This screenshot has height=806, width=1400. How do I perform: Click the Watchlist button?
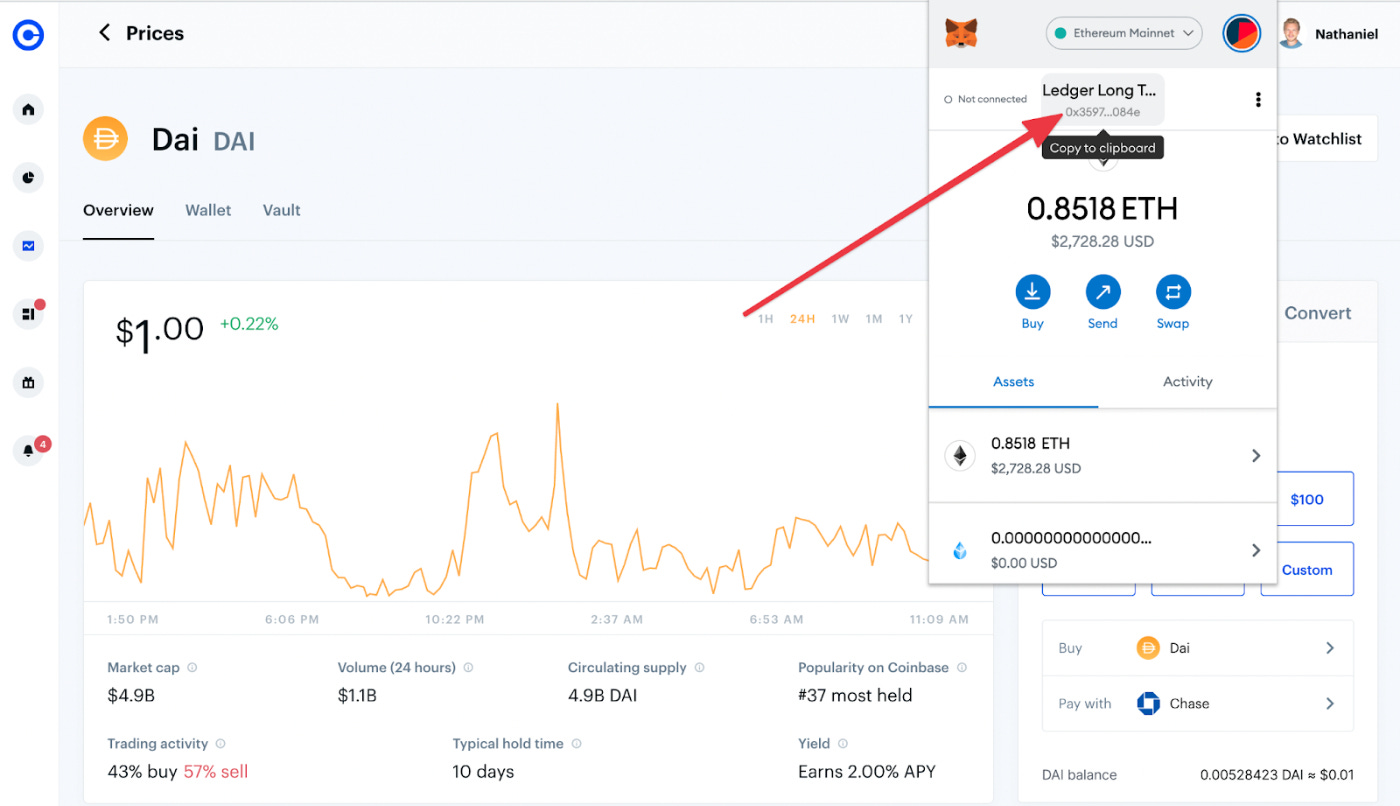(x=1326, y=139)
